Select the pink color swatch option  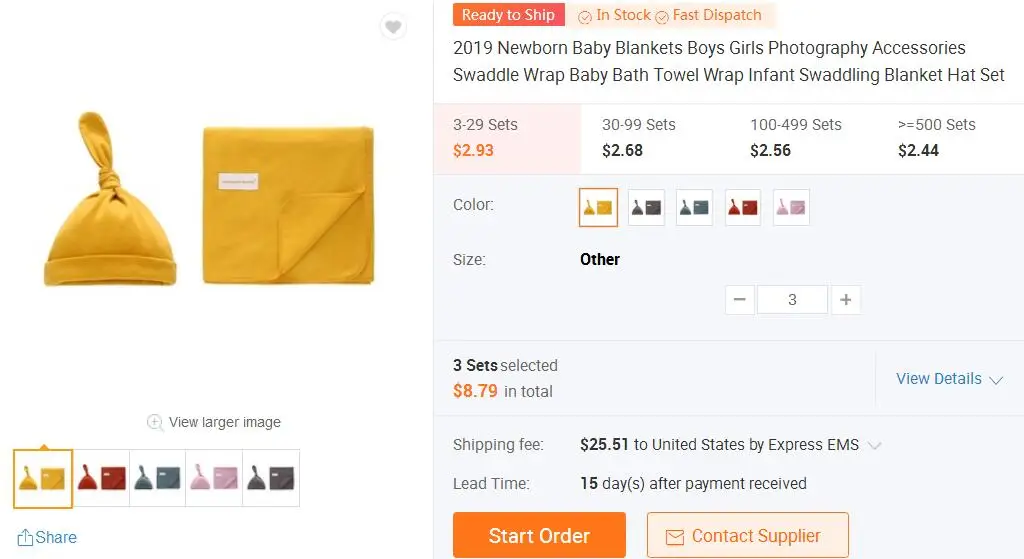coord(791,207)
